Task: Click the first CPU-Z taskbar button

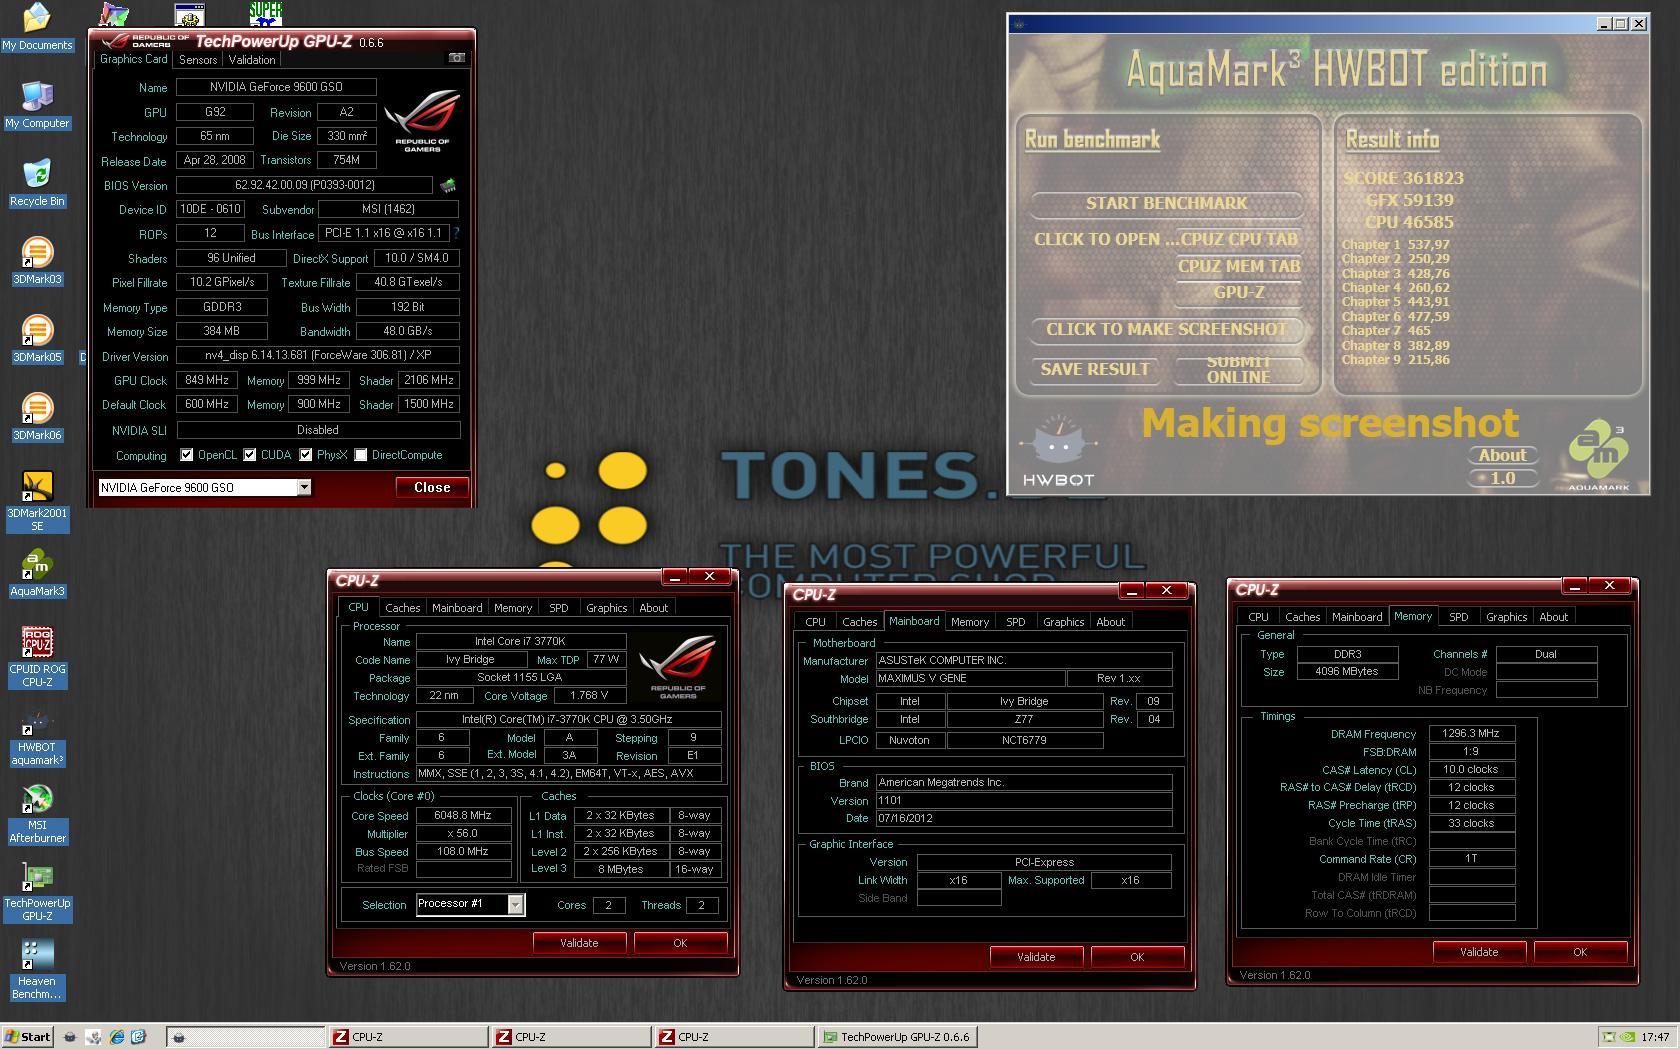Action: pos(408,1037)
